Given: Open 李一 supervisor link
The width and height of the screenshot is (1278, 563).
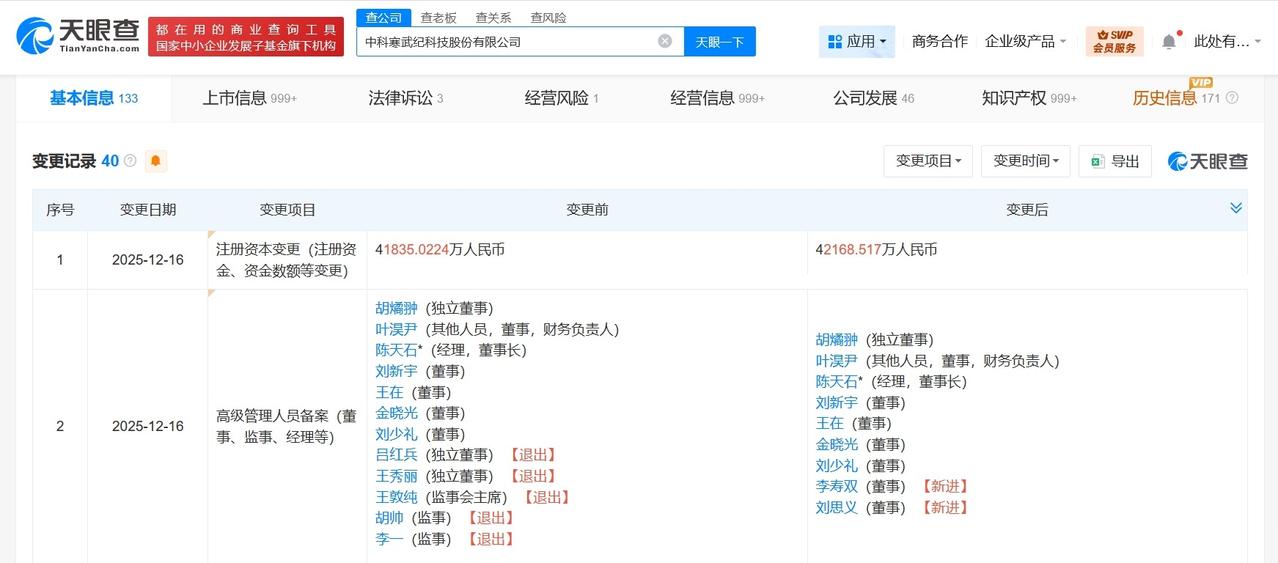Looking at the screenshot, I should pyautogui.click(x=390, y=539).
